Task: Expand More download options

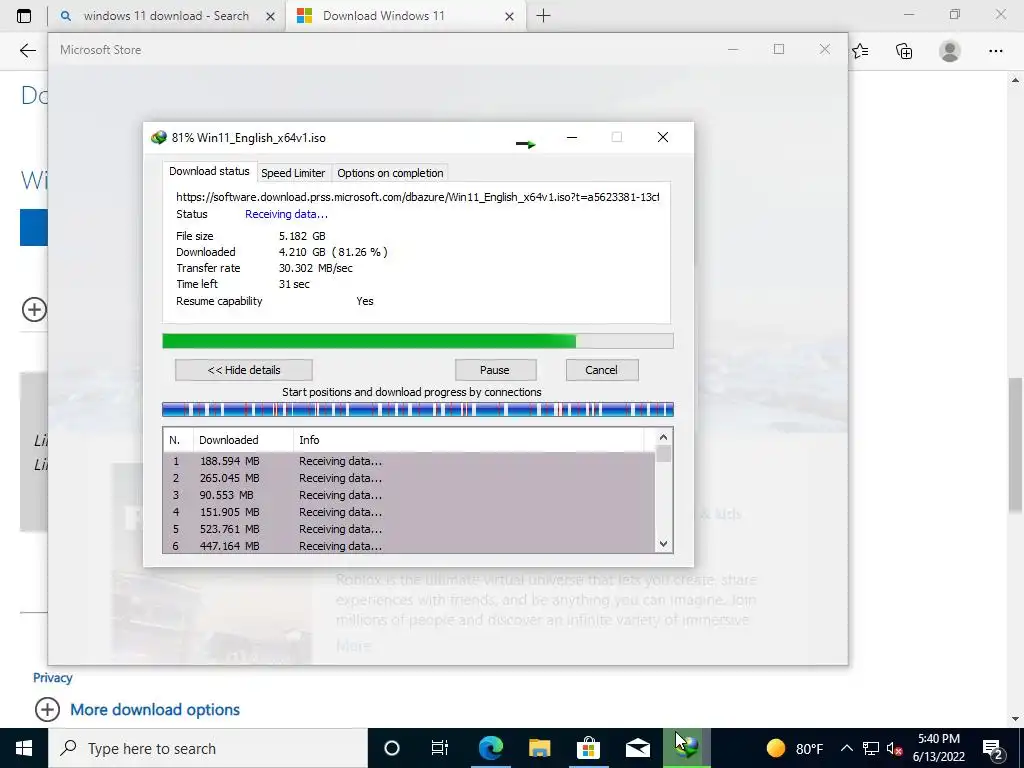Action: [x=155, y=710]
